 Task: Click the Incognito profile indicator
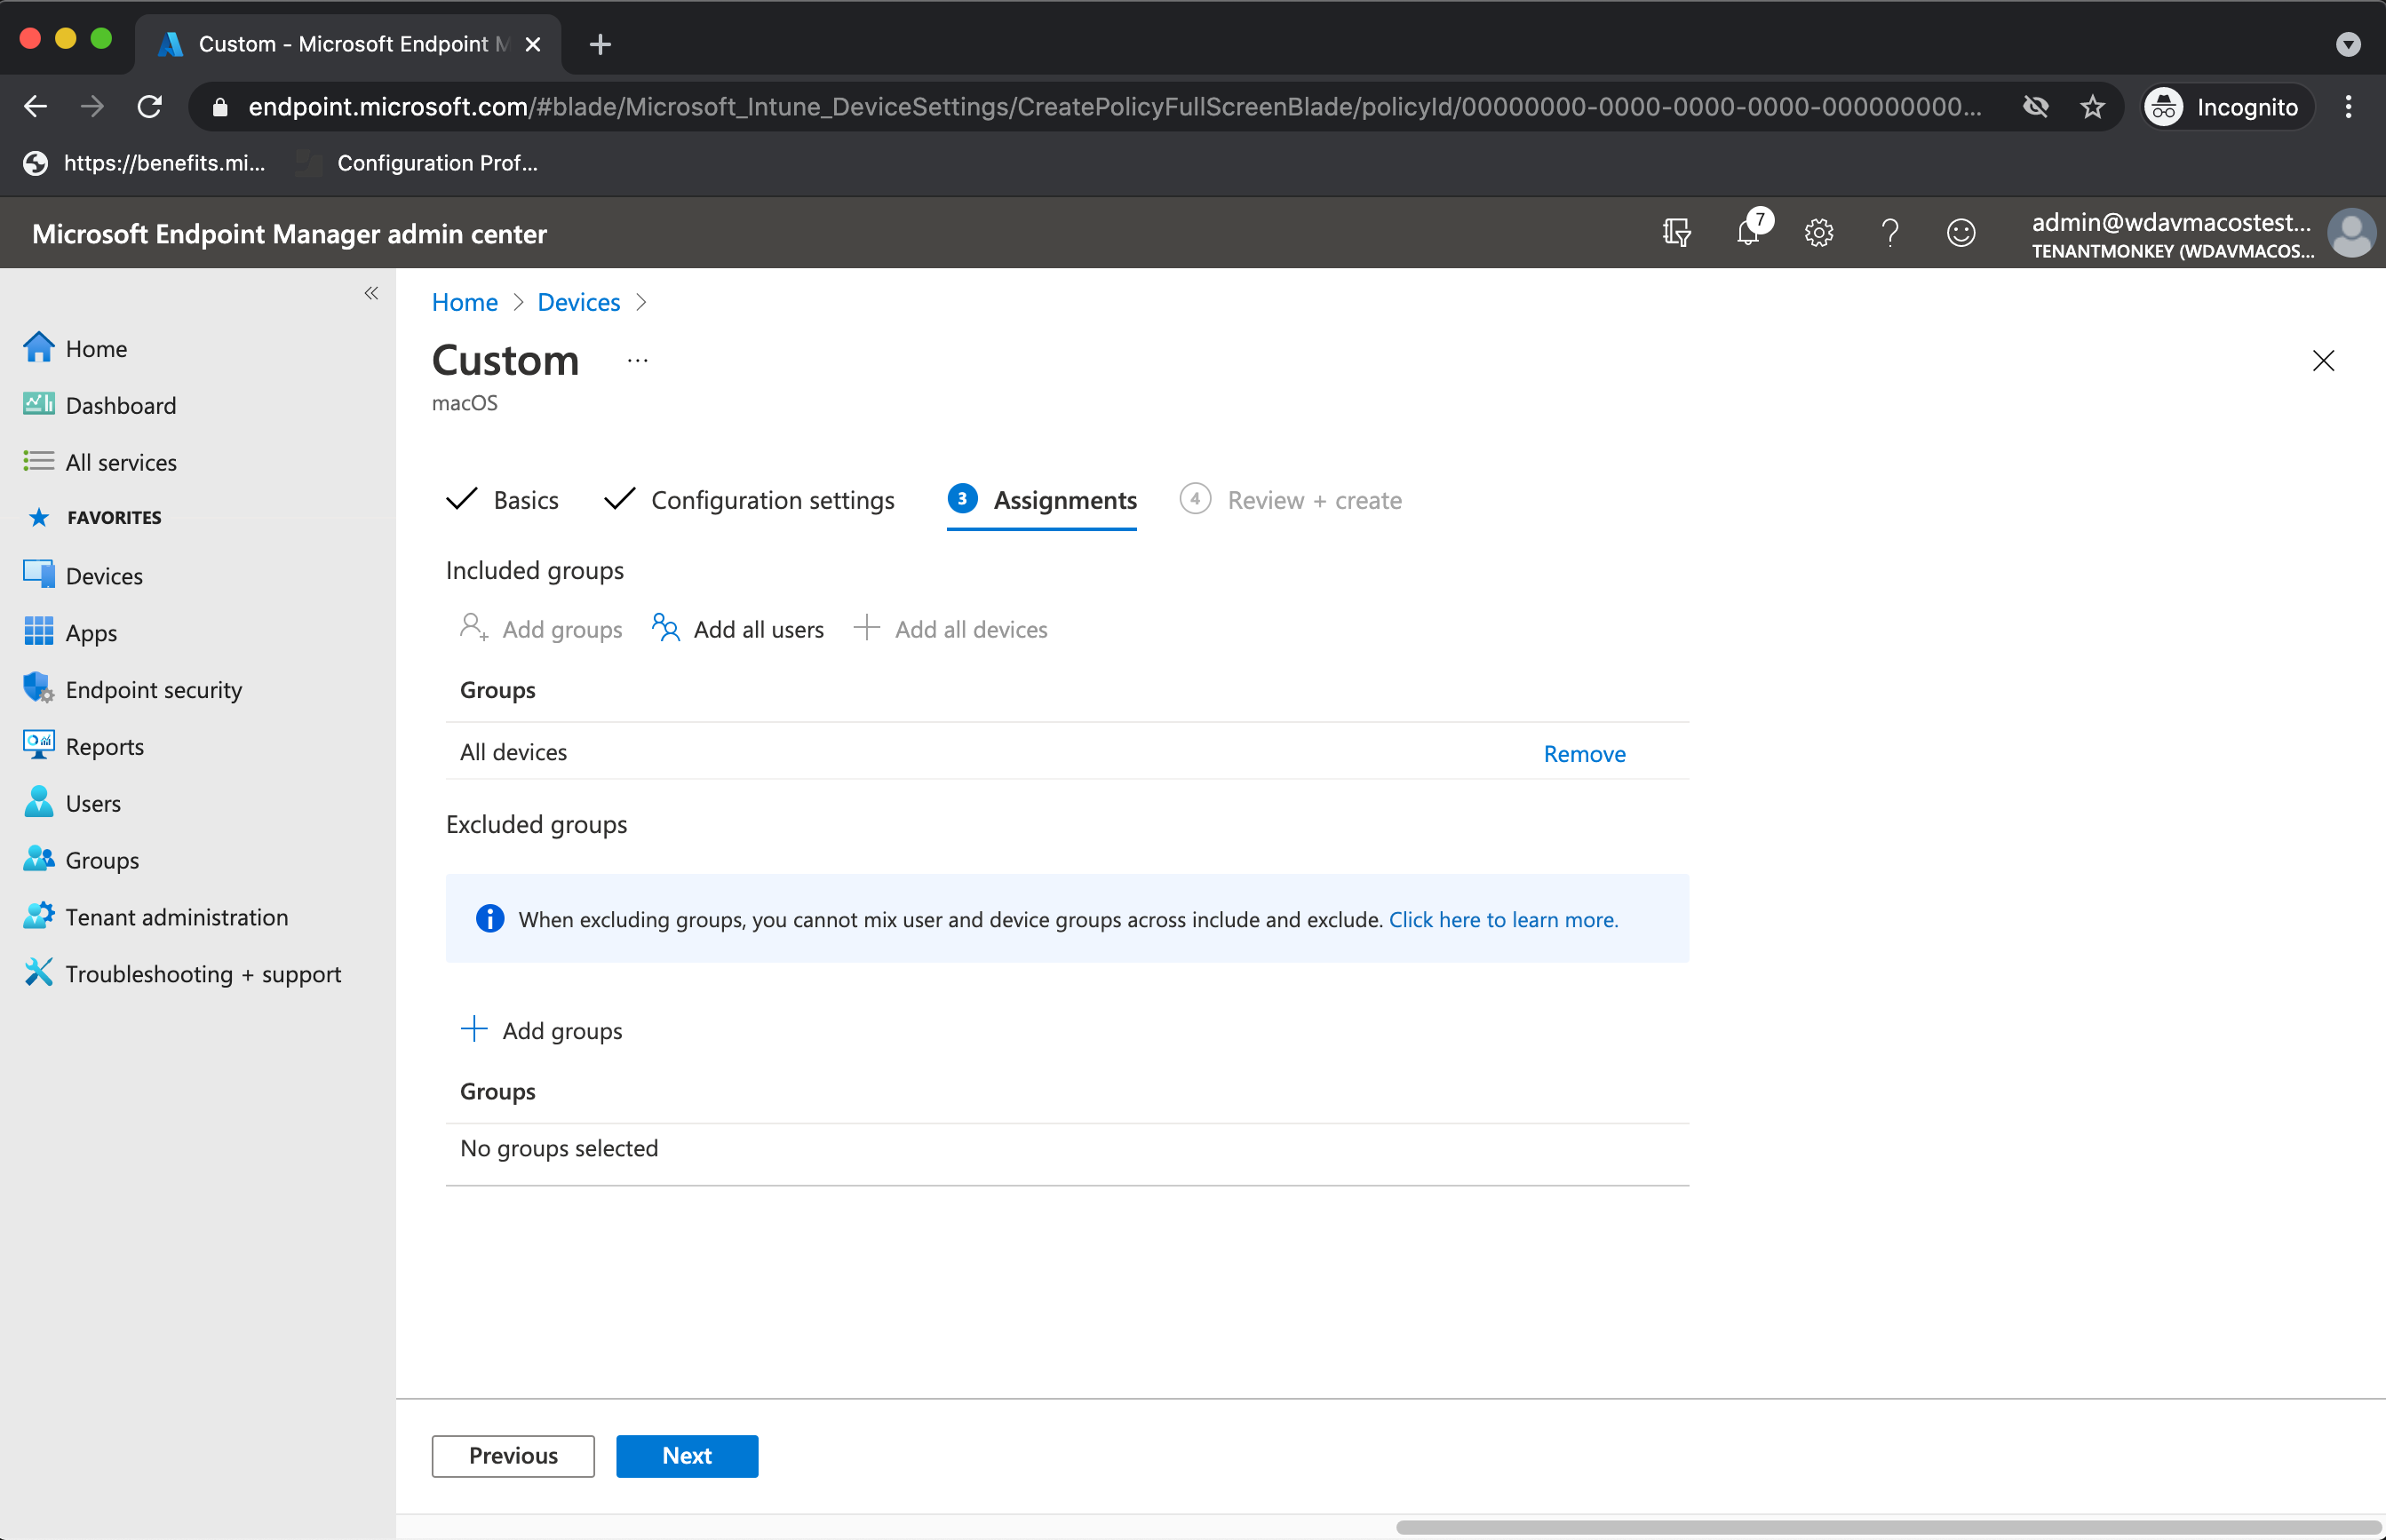coord(2228,107)
